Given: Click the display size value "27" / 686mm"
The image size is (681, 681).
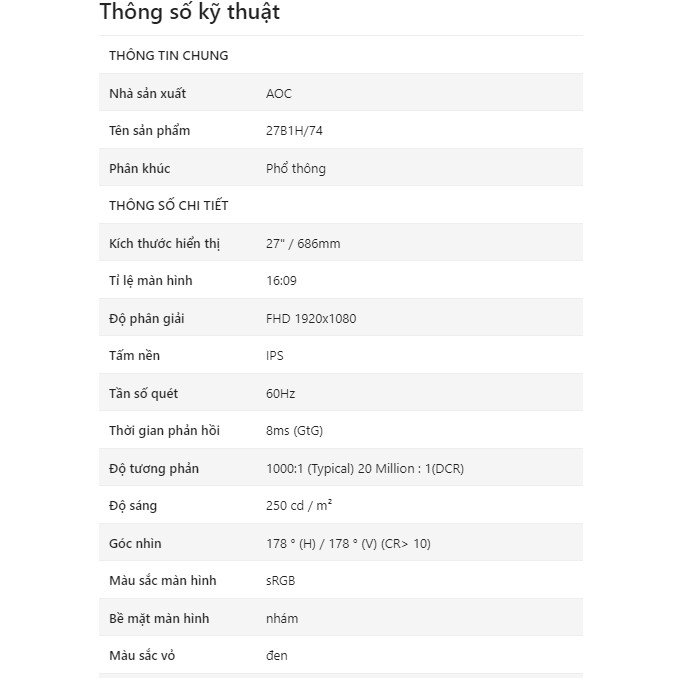Looking at the screenshot, I should pyautogui.click(x=303, y=243).
